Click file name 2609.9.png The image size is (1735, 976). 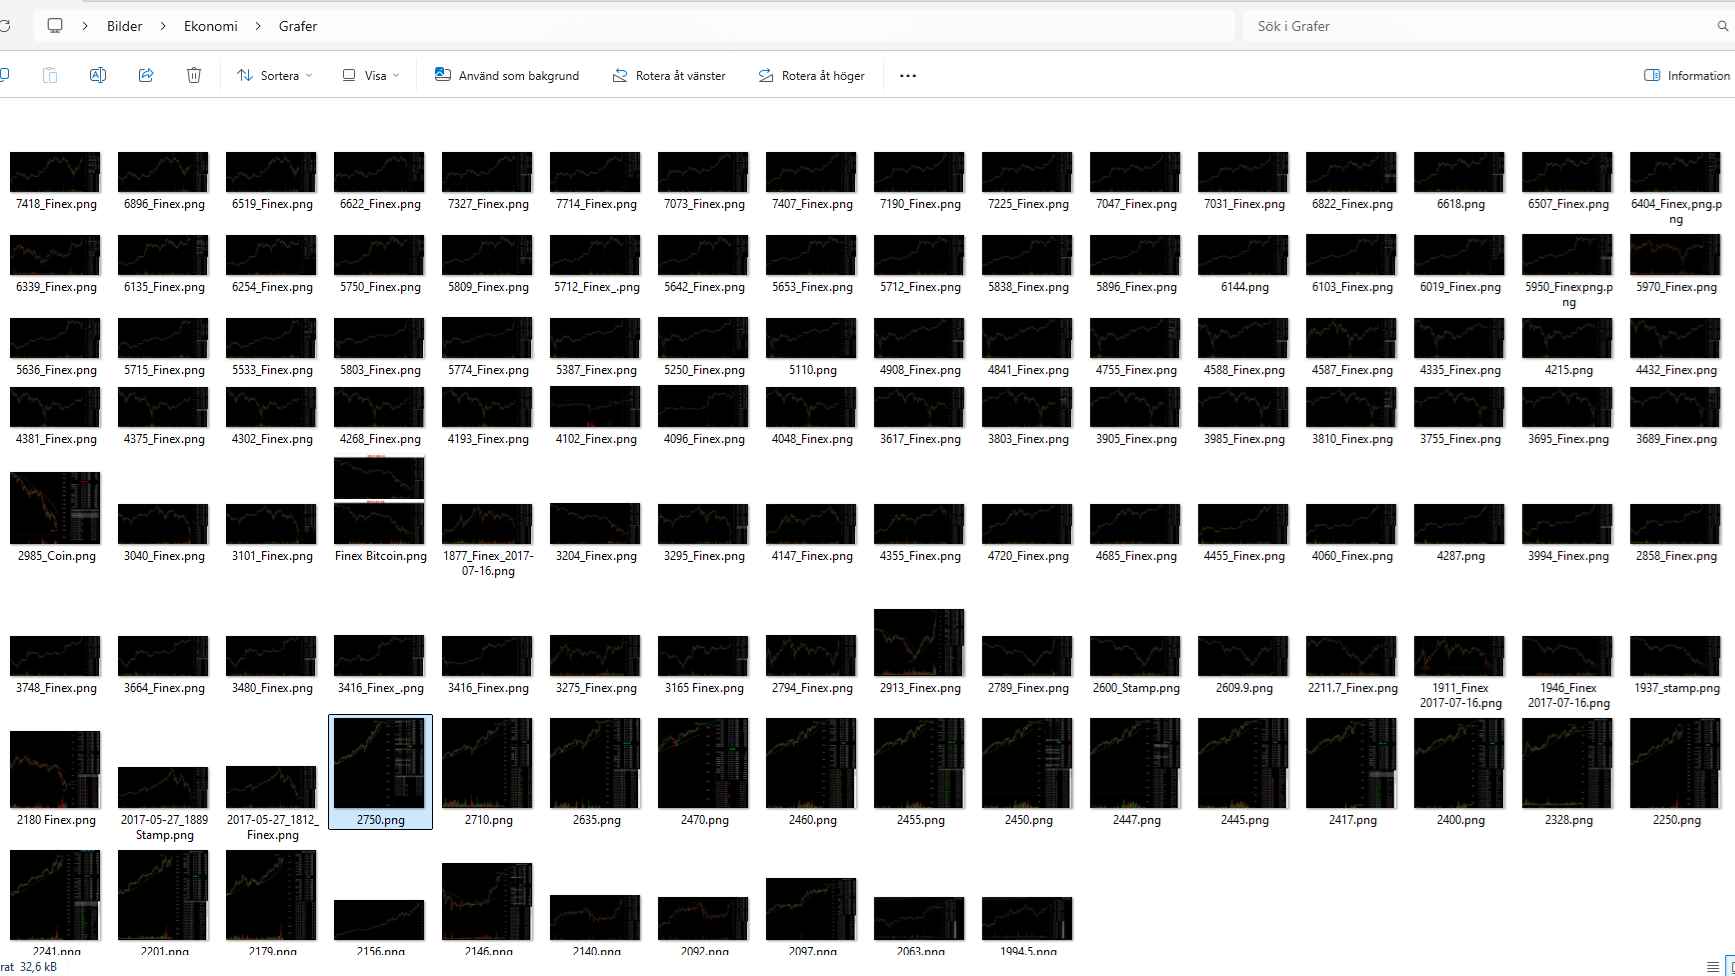pyautogui.click(x=1244, y=688)
